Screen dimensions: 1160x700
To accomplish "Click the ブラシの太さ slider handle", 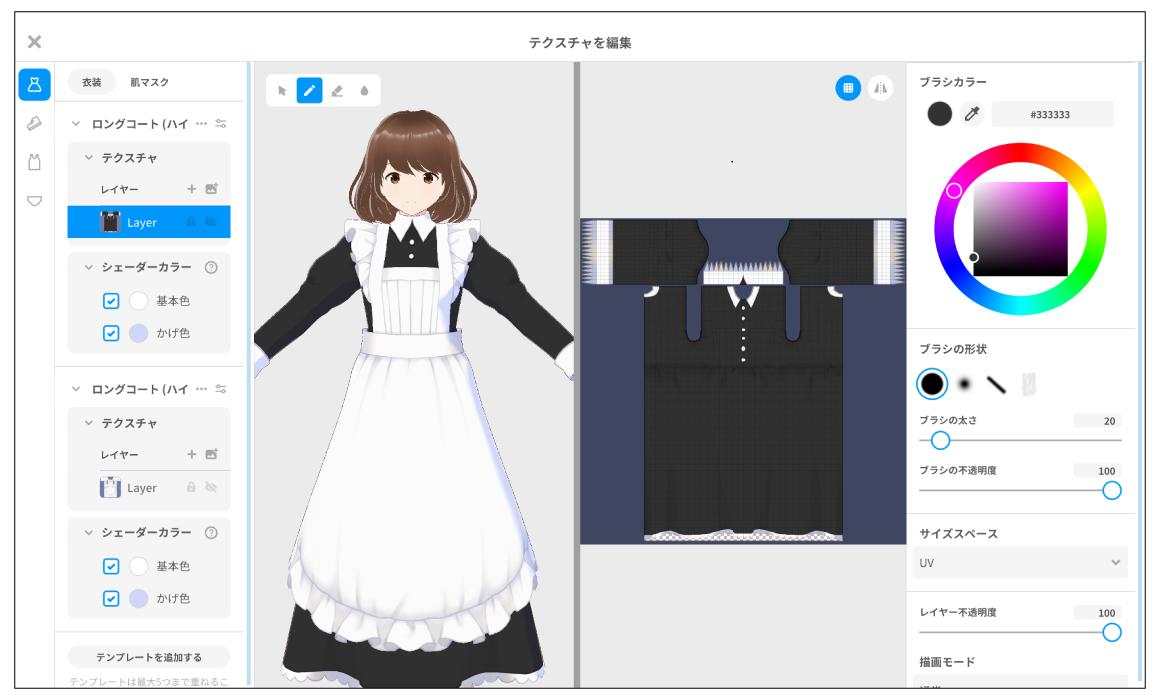I will [x=940, y=441].
